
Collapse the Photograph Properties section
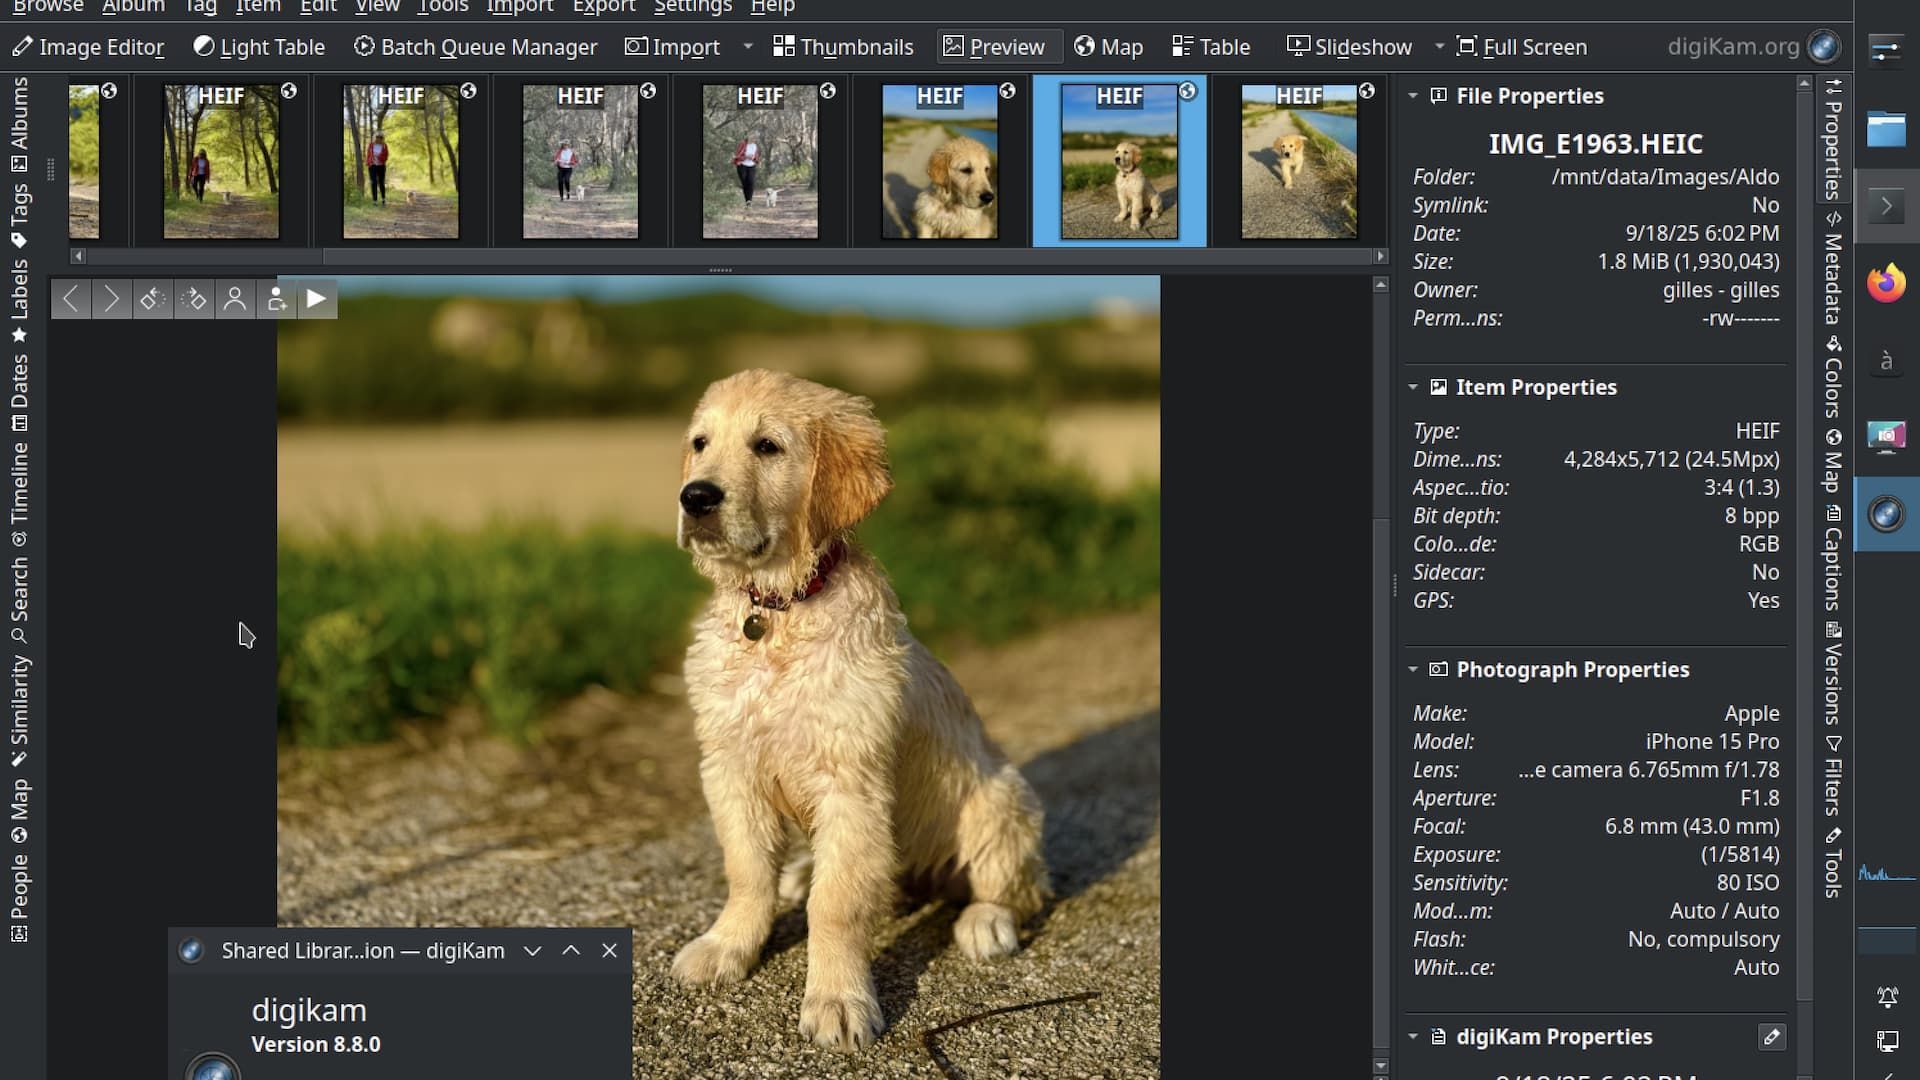pos(1413,669)
